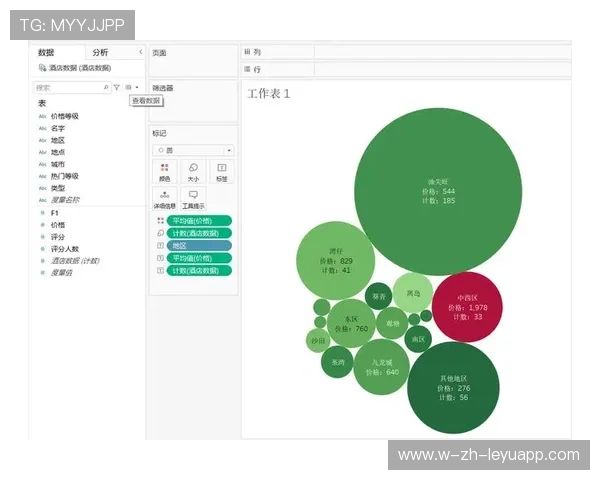Select the 热门等级 dimension field

(x=65, y=176)
